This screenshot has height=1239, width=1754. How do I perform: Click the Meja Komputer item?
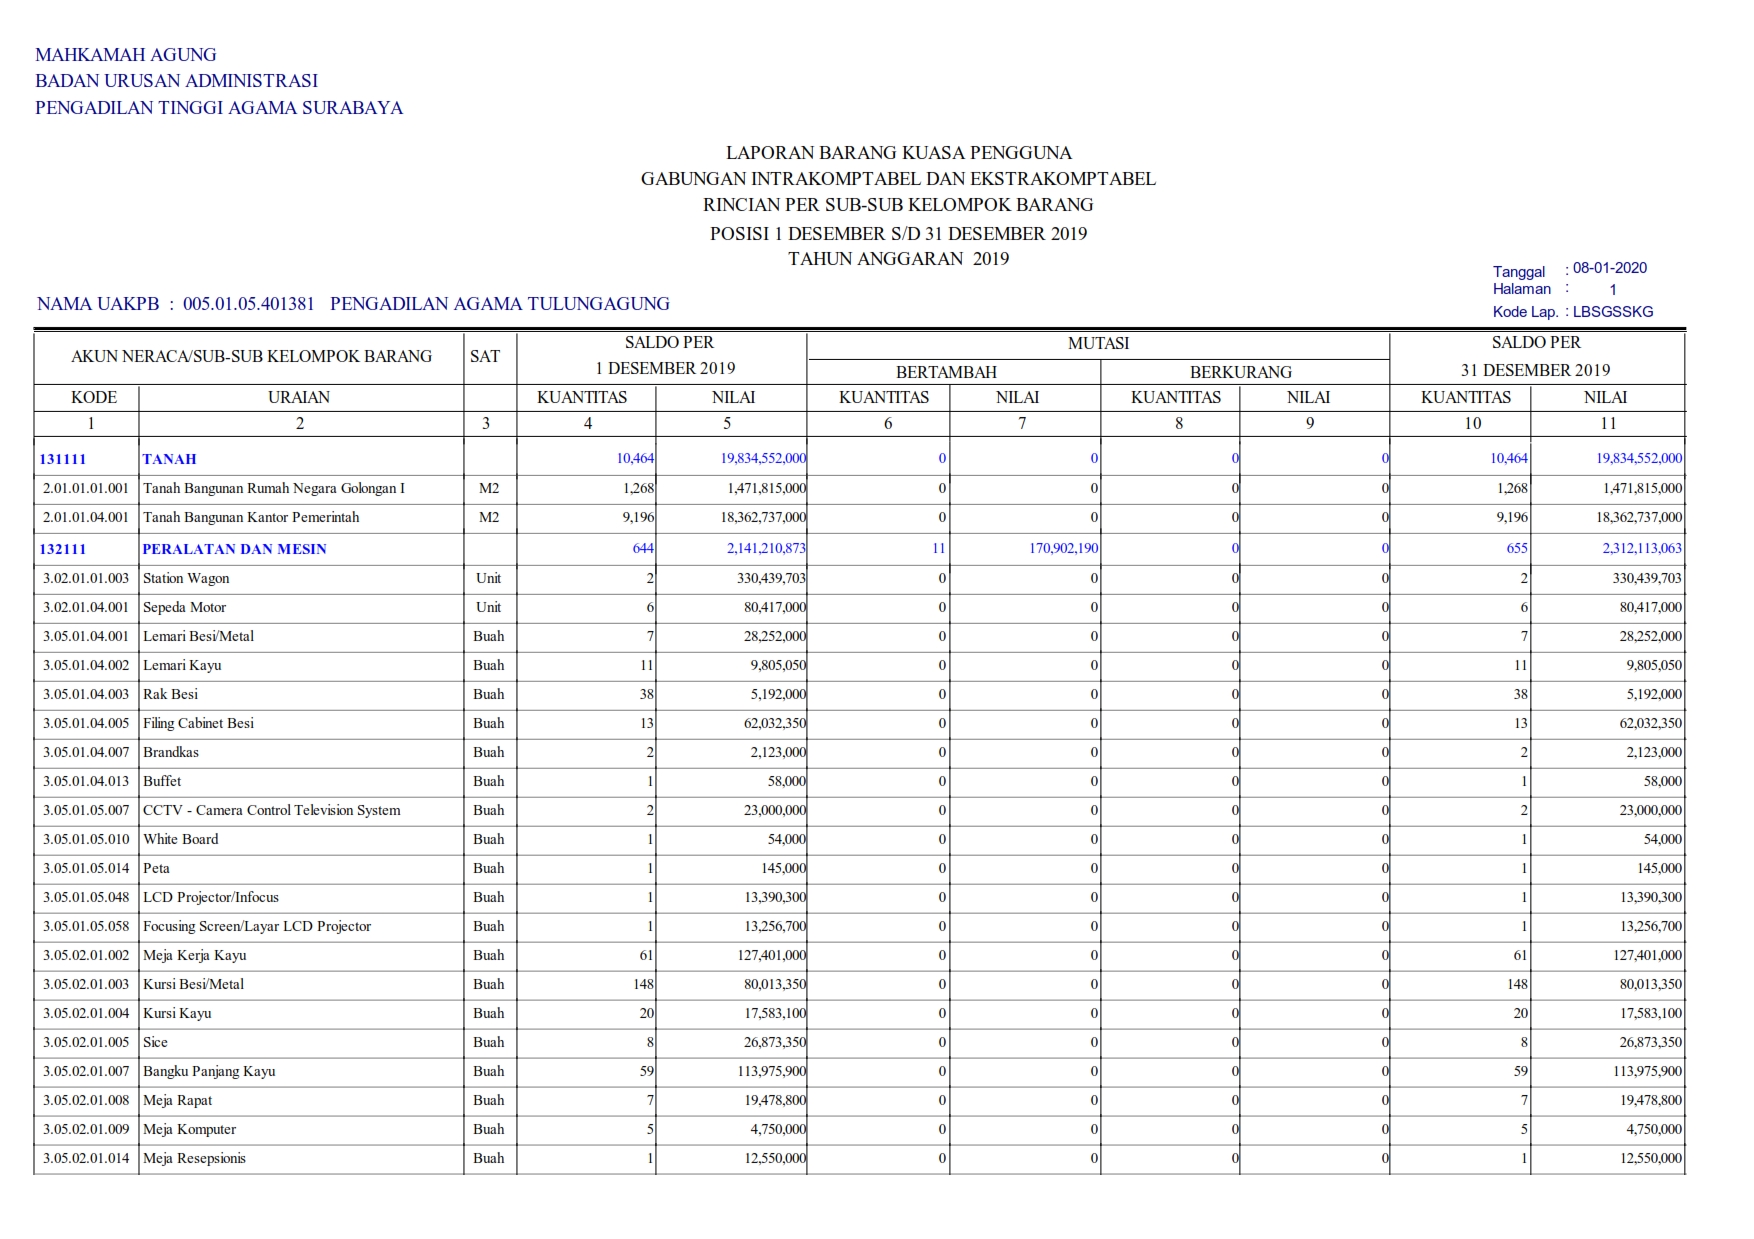click(x=190, y=1130)
